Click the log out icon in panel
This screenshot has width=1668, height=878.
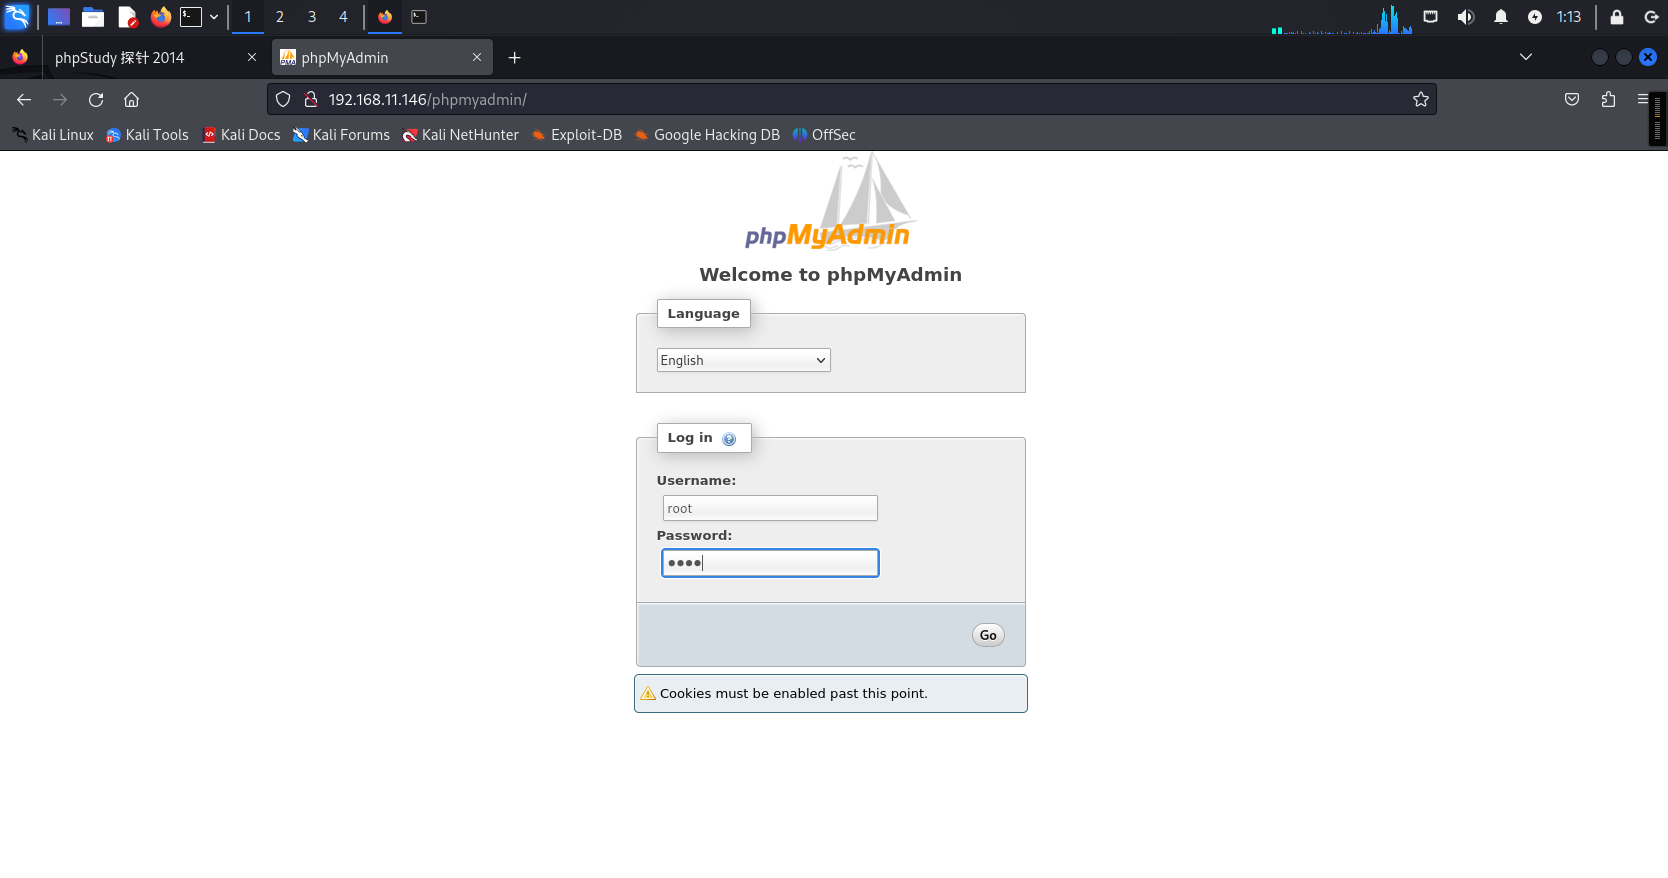[1651, 17]
